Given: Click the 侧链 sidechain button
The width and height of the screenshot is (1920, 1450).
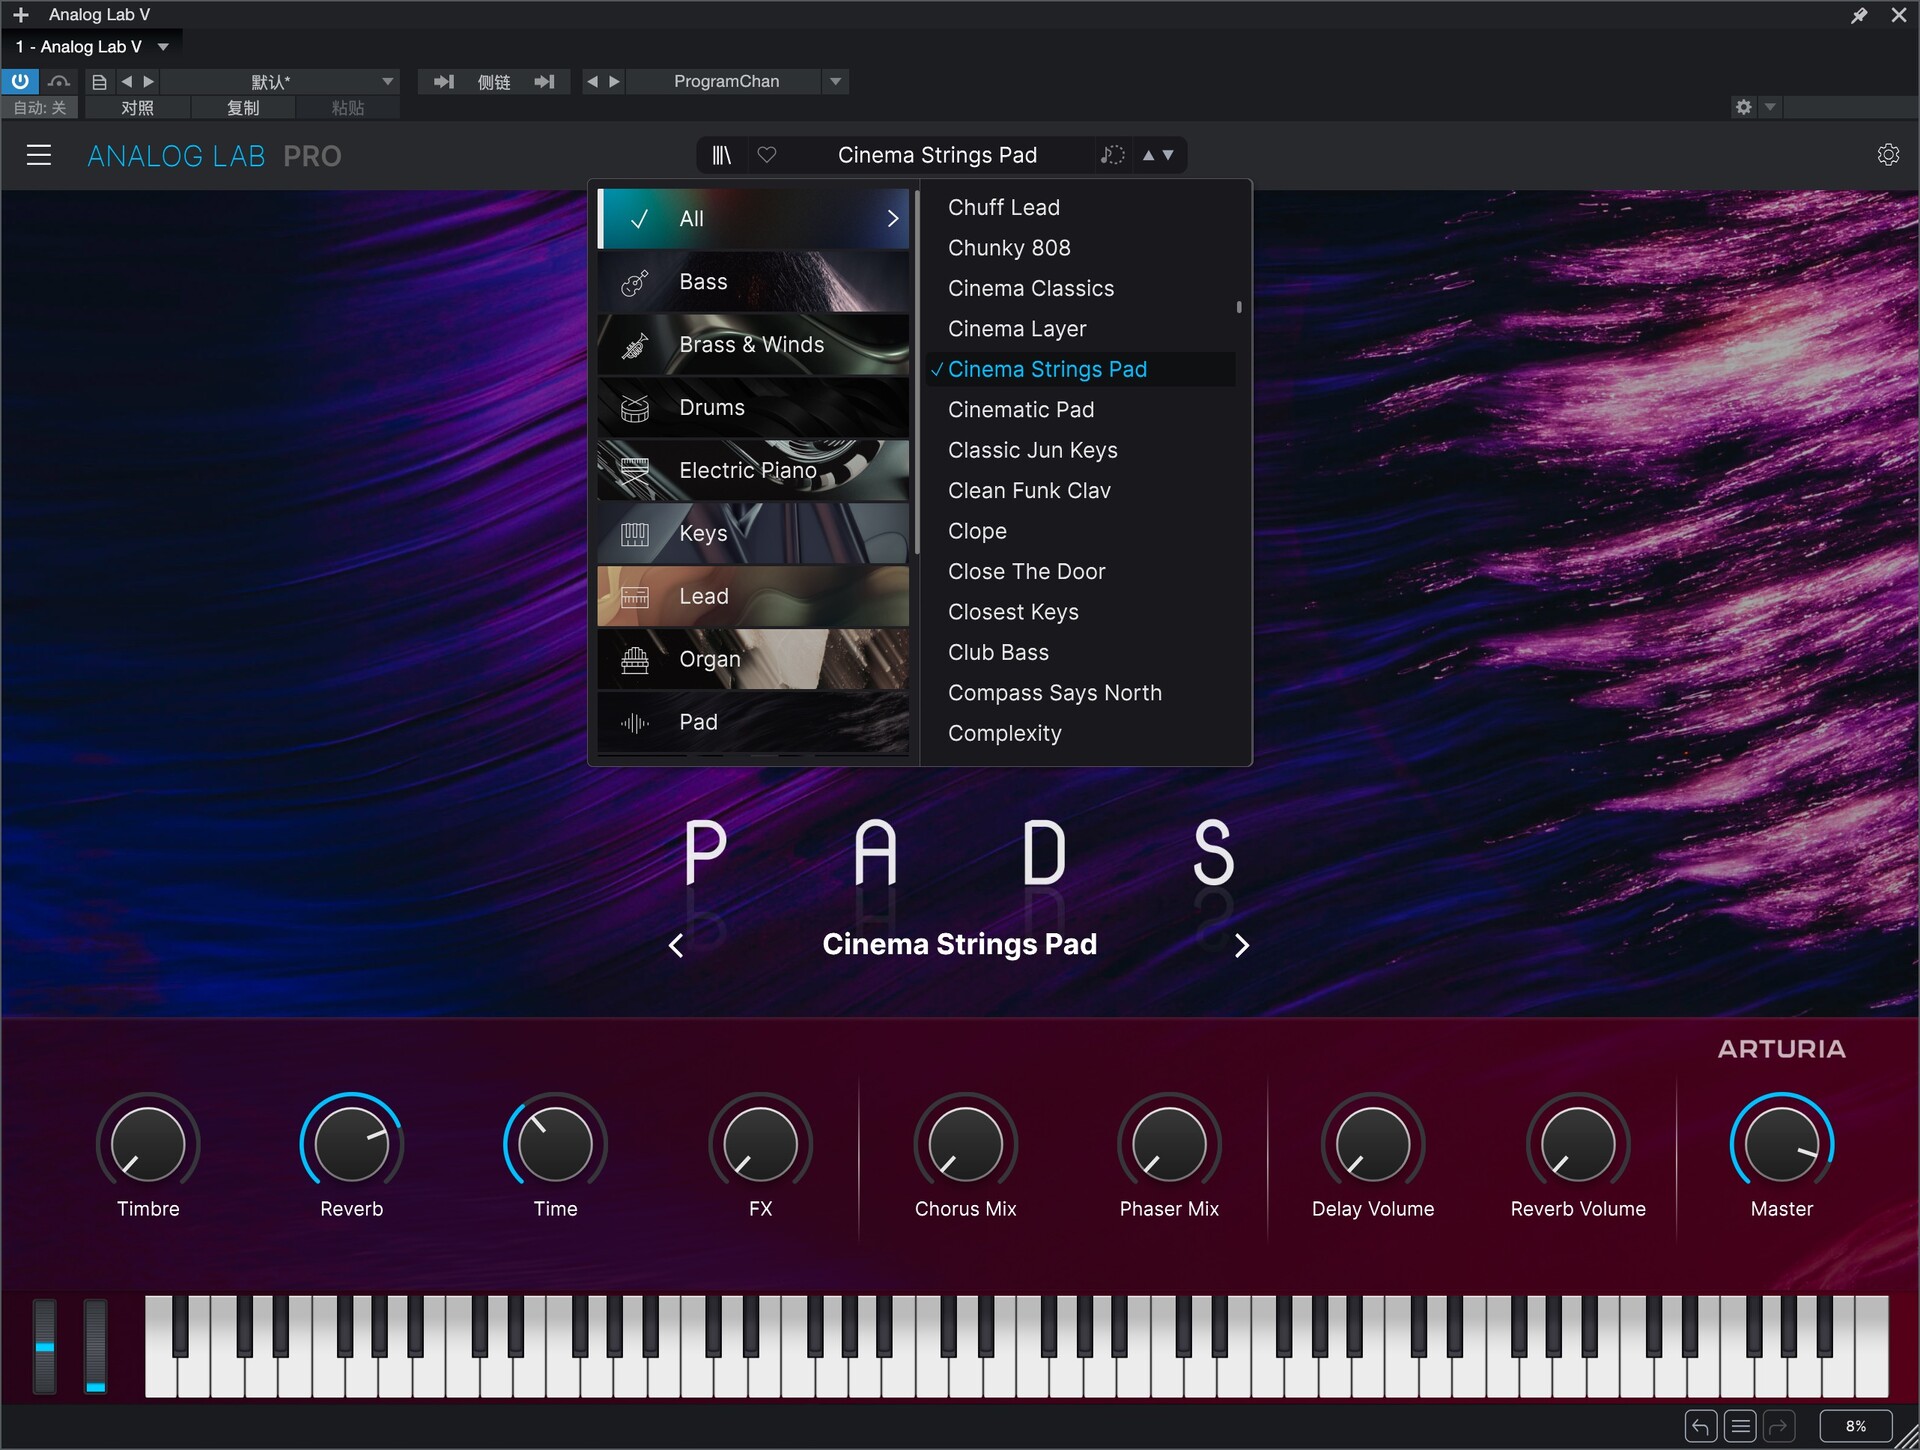Looking at the screenshot, I should tap(494, 81).
